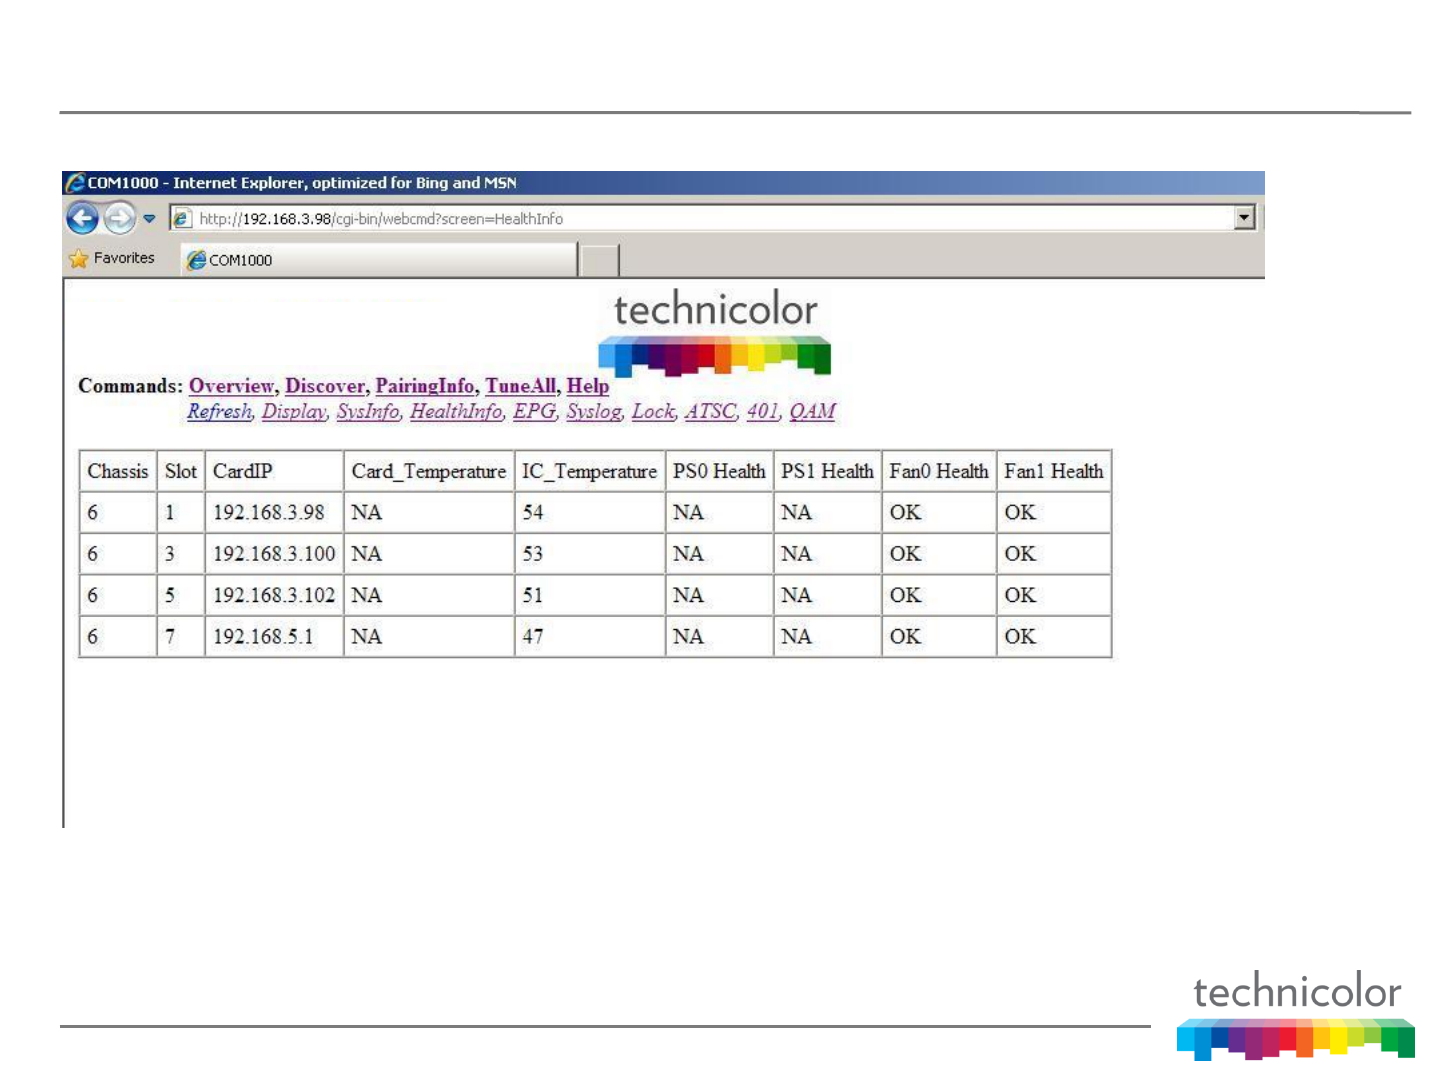Click the IC temperature value 47

pos(590,636)
